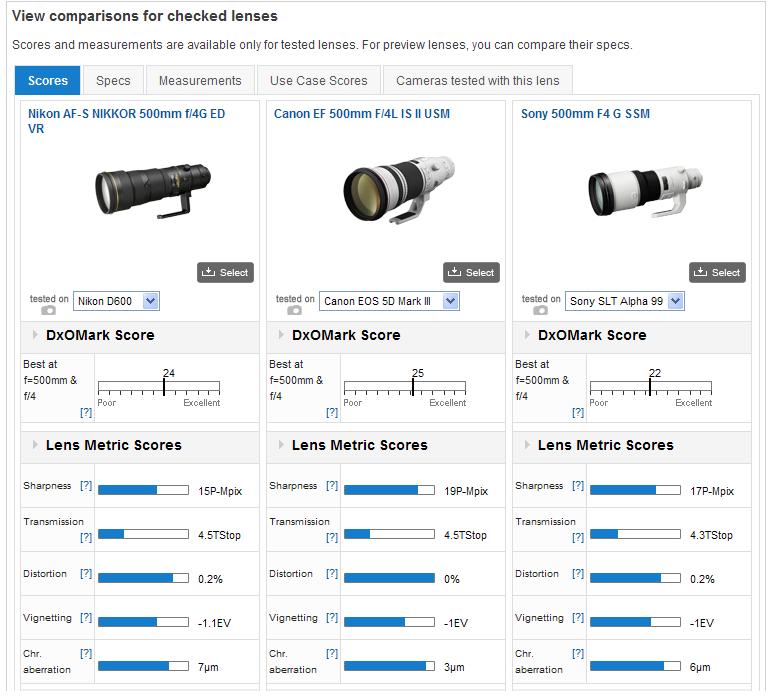Open Canon Distortion help [?]
The width and height of the screenshot is (772, 697).
tap(332, 573)
